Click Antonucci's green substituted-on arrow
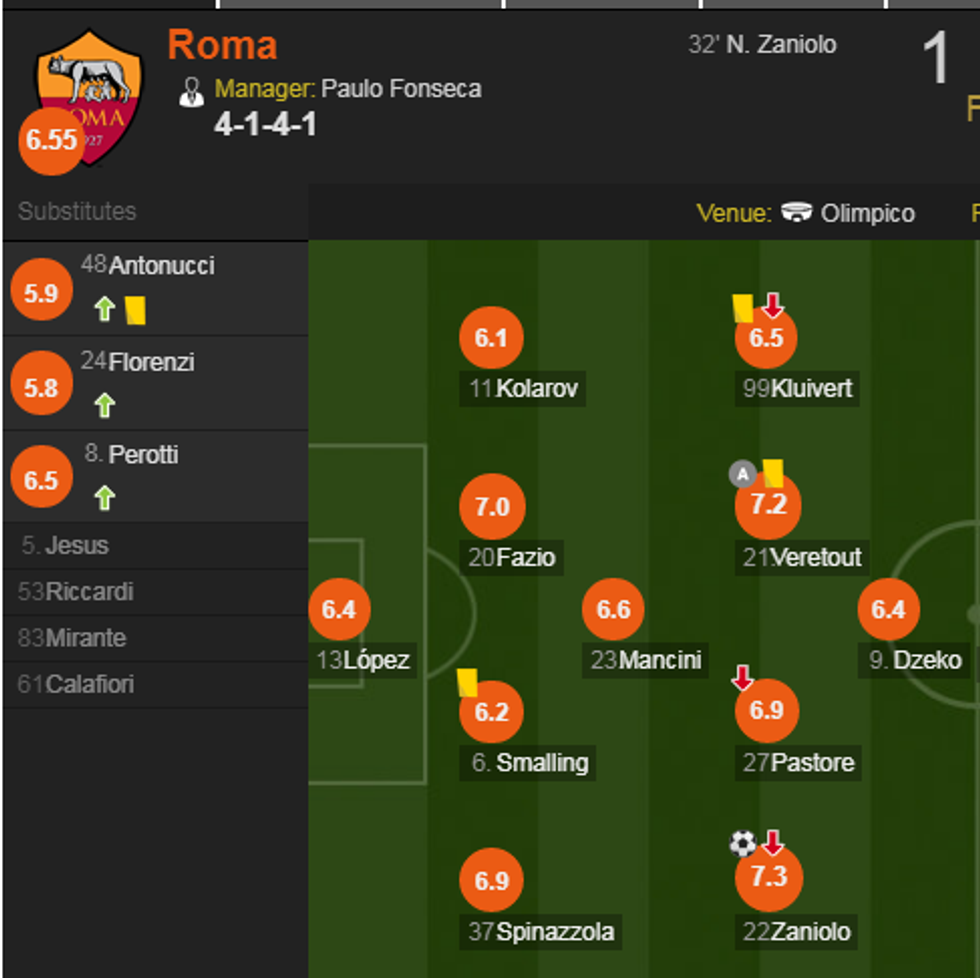Screen dimensions: 980x978 coord(105,309)
